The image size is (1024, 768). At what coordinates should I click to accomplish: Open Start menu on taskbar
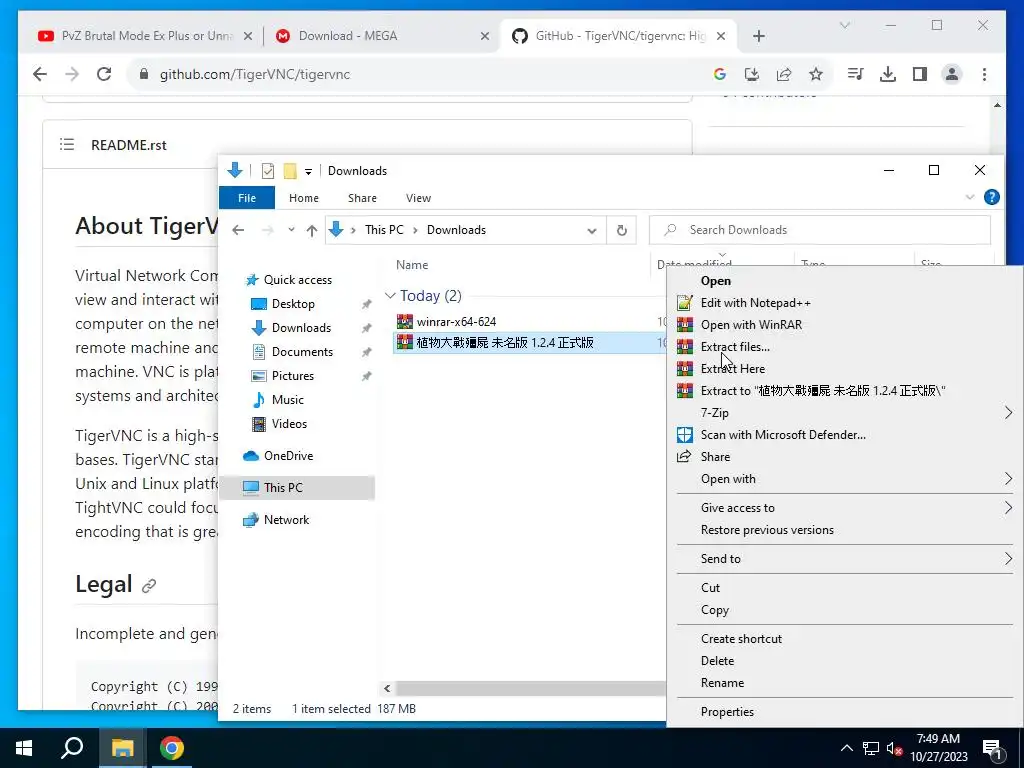tap(24, 748)
